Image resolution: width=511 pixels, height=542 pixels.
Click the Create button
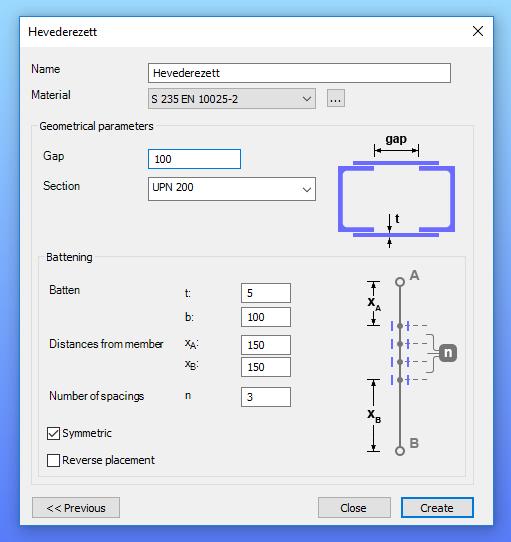tap(437, 507)
